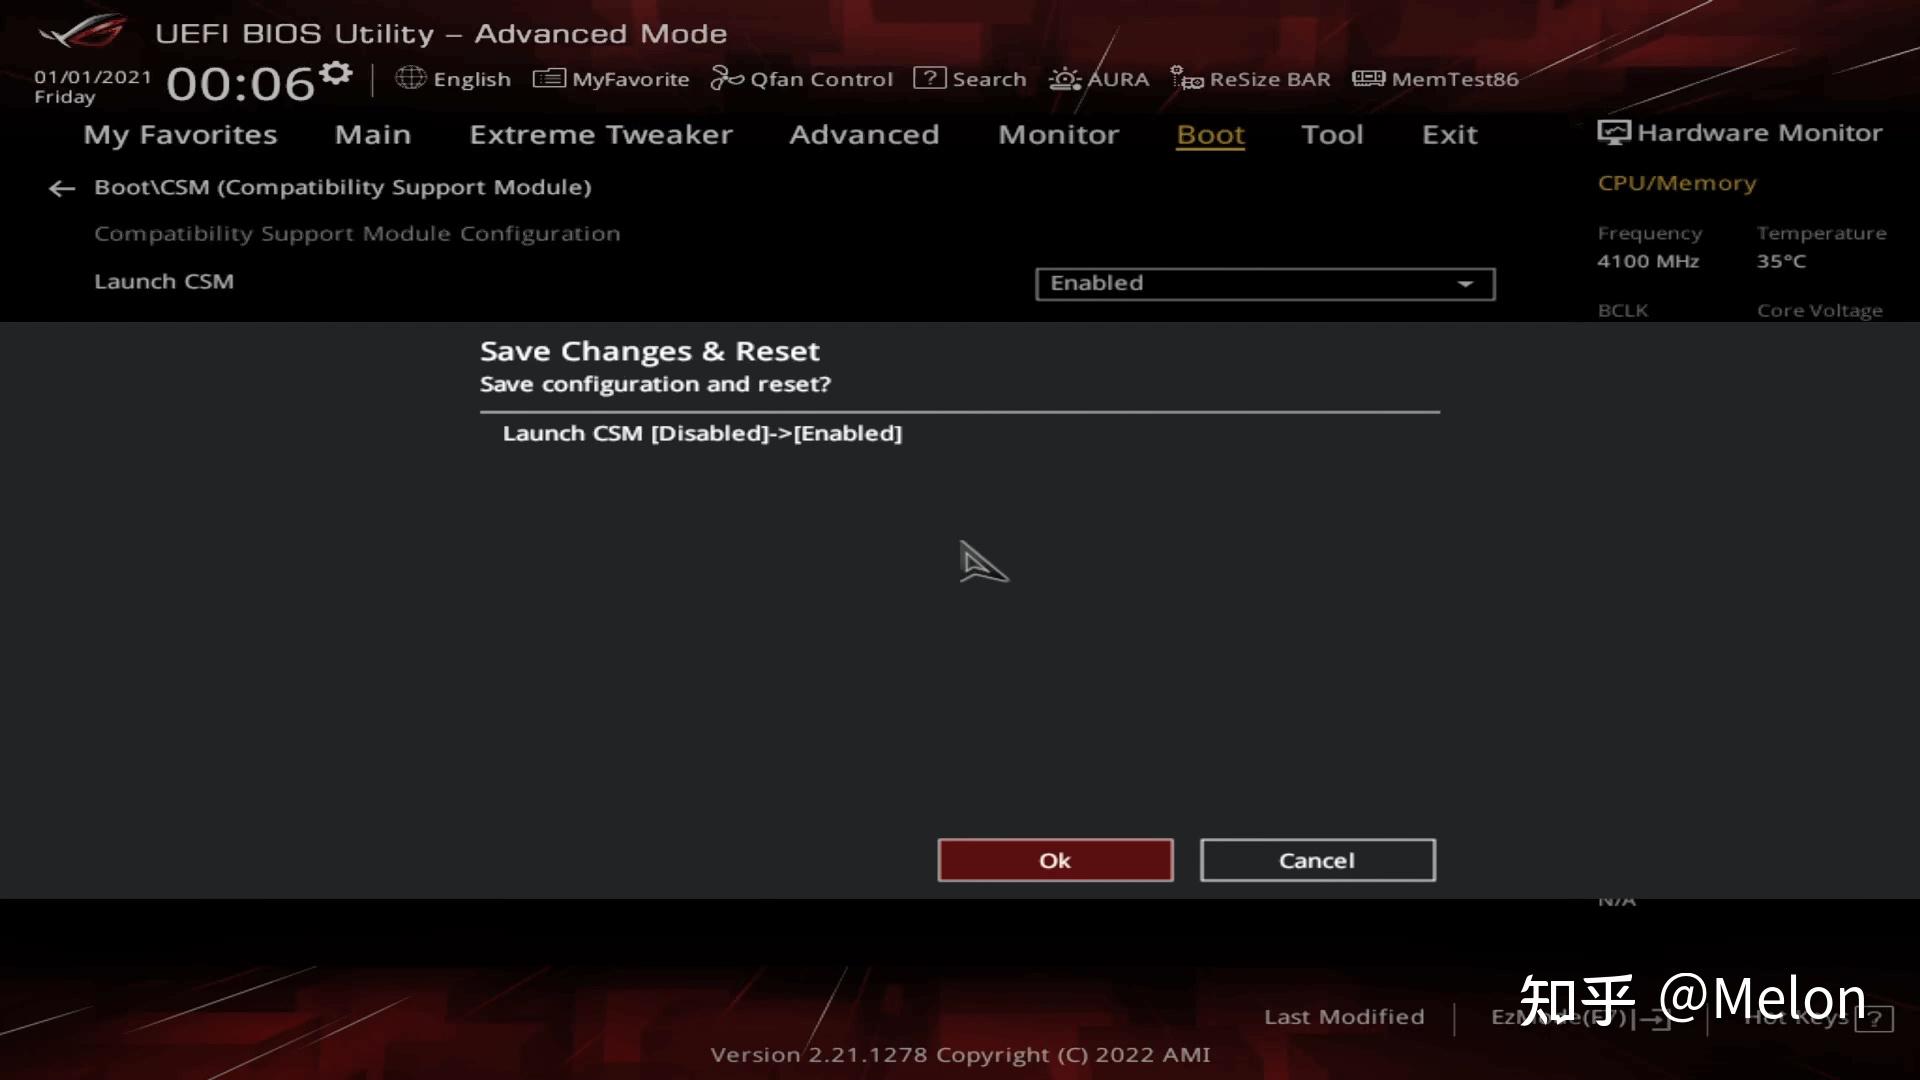The height and width of the screenshot is (1080, 1920).
Task: Open the Advanced menu
Action: (864, 134)
